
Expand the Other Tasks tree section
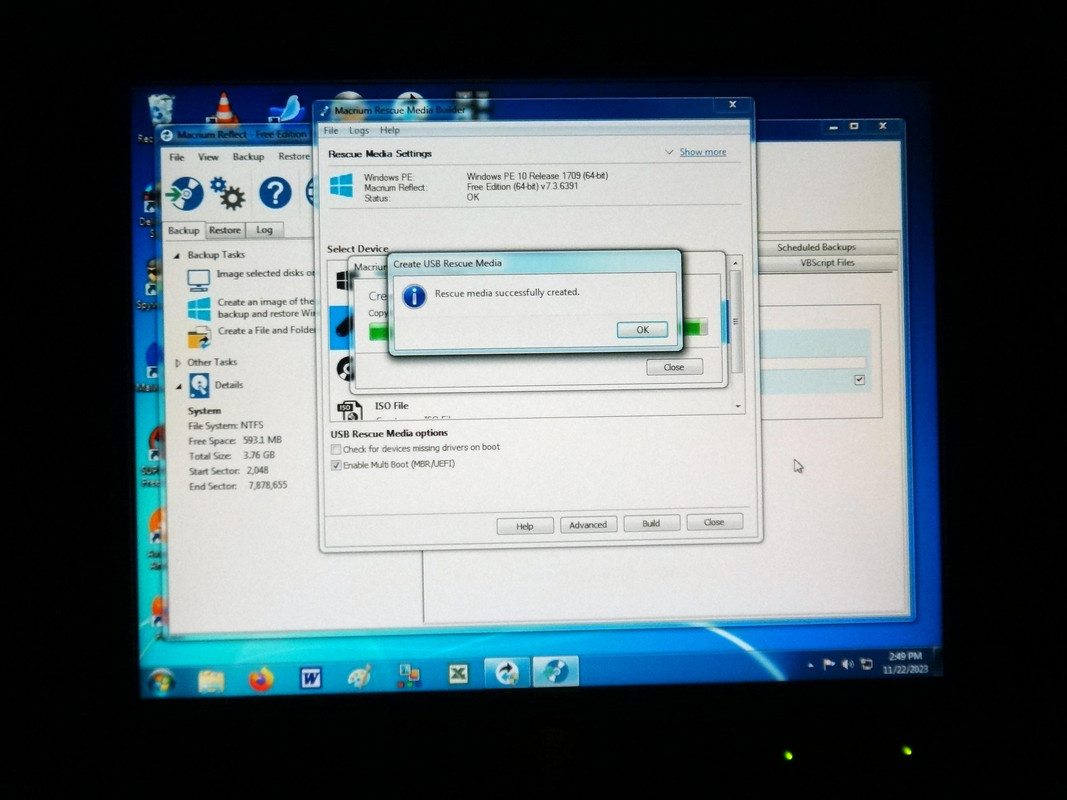tap(178, 363)
